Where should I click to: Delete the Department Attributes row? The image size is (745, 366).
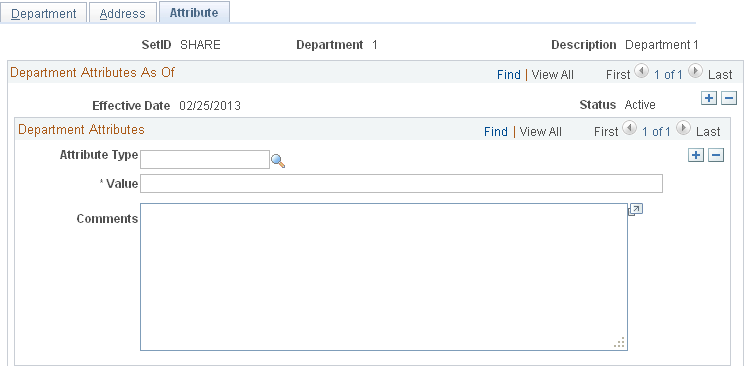tap(716, 155)
